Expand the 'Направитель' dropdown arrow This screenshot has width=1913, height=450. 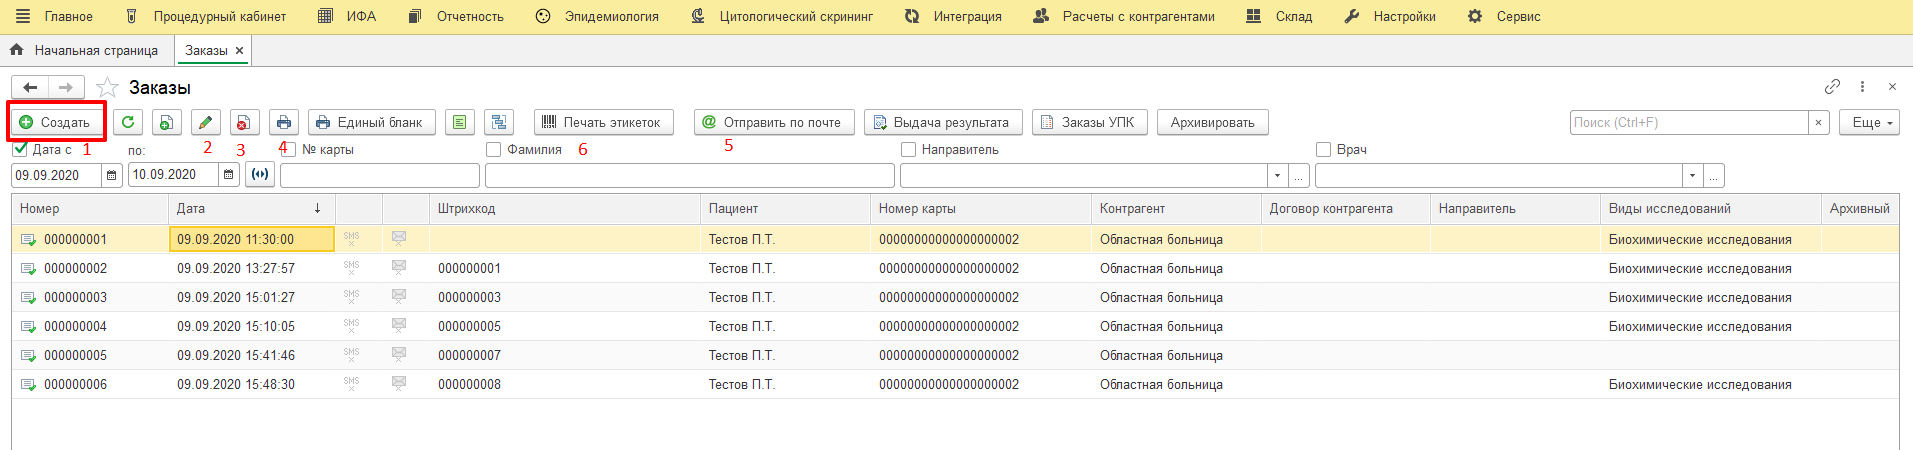pos(1277,176)
